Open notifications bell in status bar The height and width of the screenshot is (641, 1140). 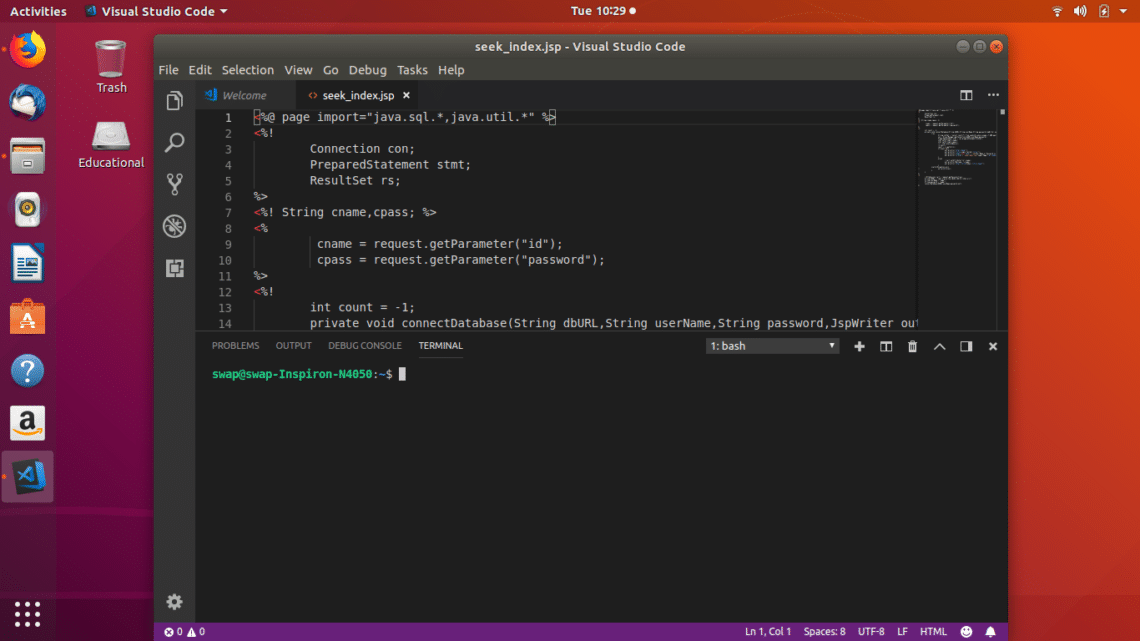[x=990, y=632]
